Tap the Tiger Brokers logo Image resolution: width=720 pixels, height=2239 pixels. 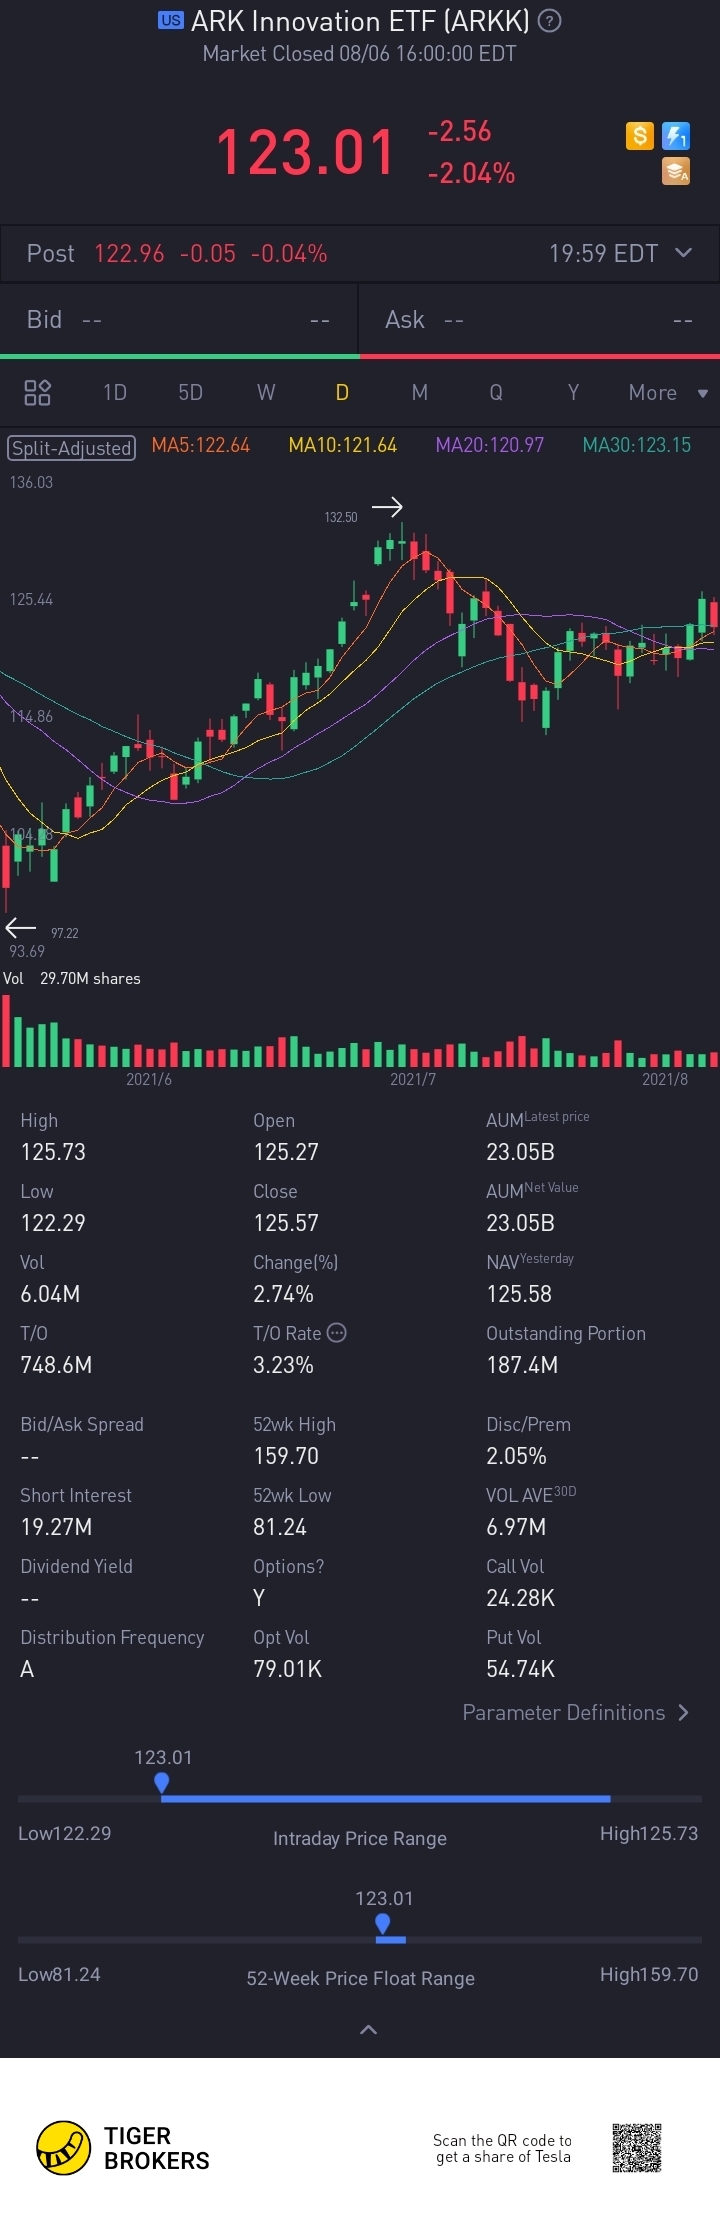pos(123,2148)
